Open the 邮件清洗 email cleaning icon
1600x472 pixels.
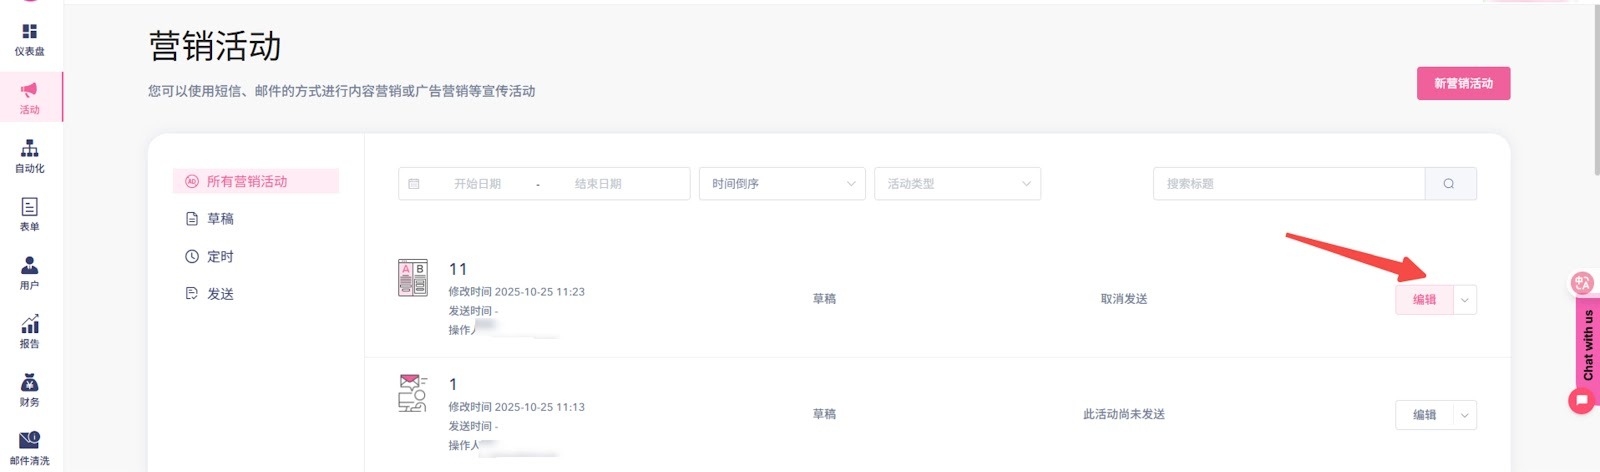tap(30, 447)
